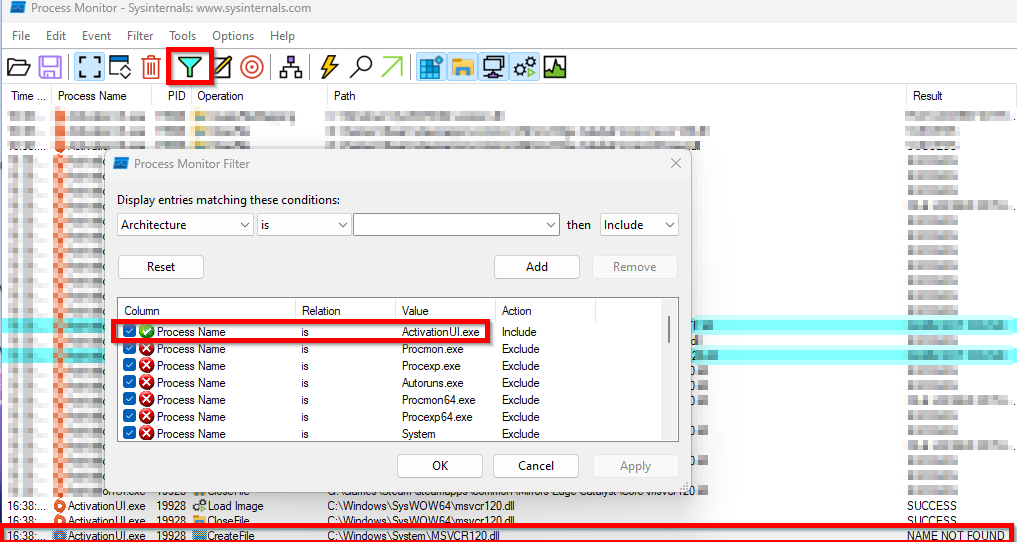Open the Tools menu

[183, 36]
